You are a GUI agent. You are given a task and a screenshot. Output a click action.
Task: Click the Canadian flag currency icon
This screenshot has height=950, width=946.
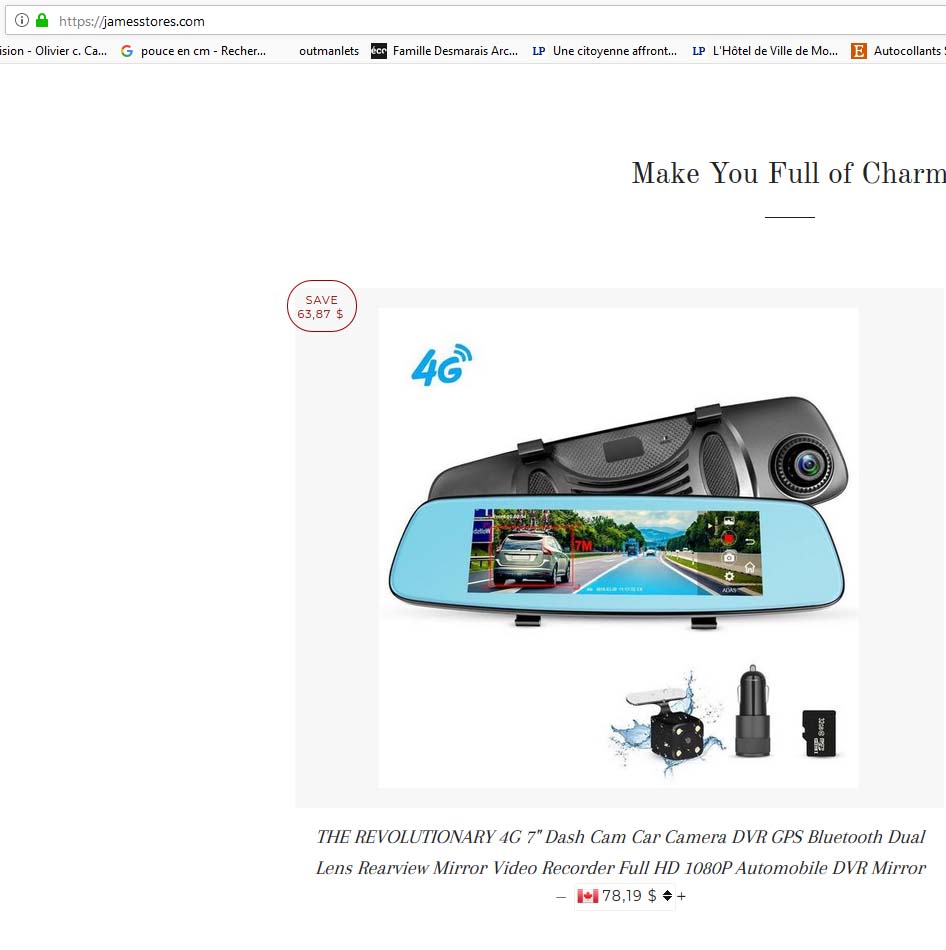click(x=587, y=895)
